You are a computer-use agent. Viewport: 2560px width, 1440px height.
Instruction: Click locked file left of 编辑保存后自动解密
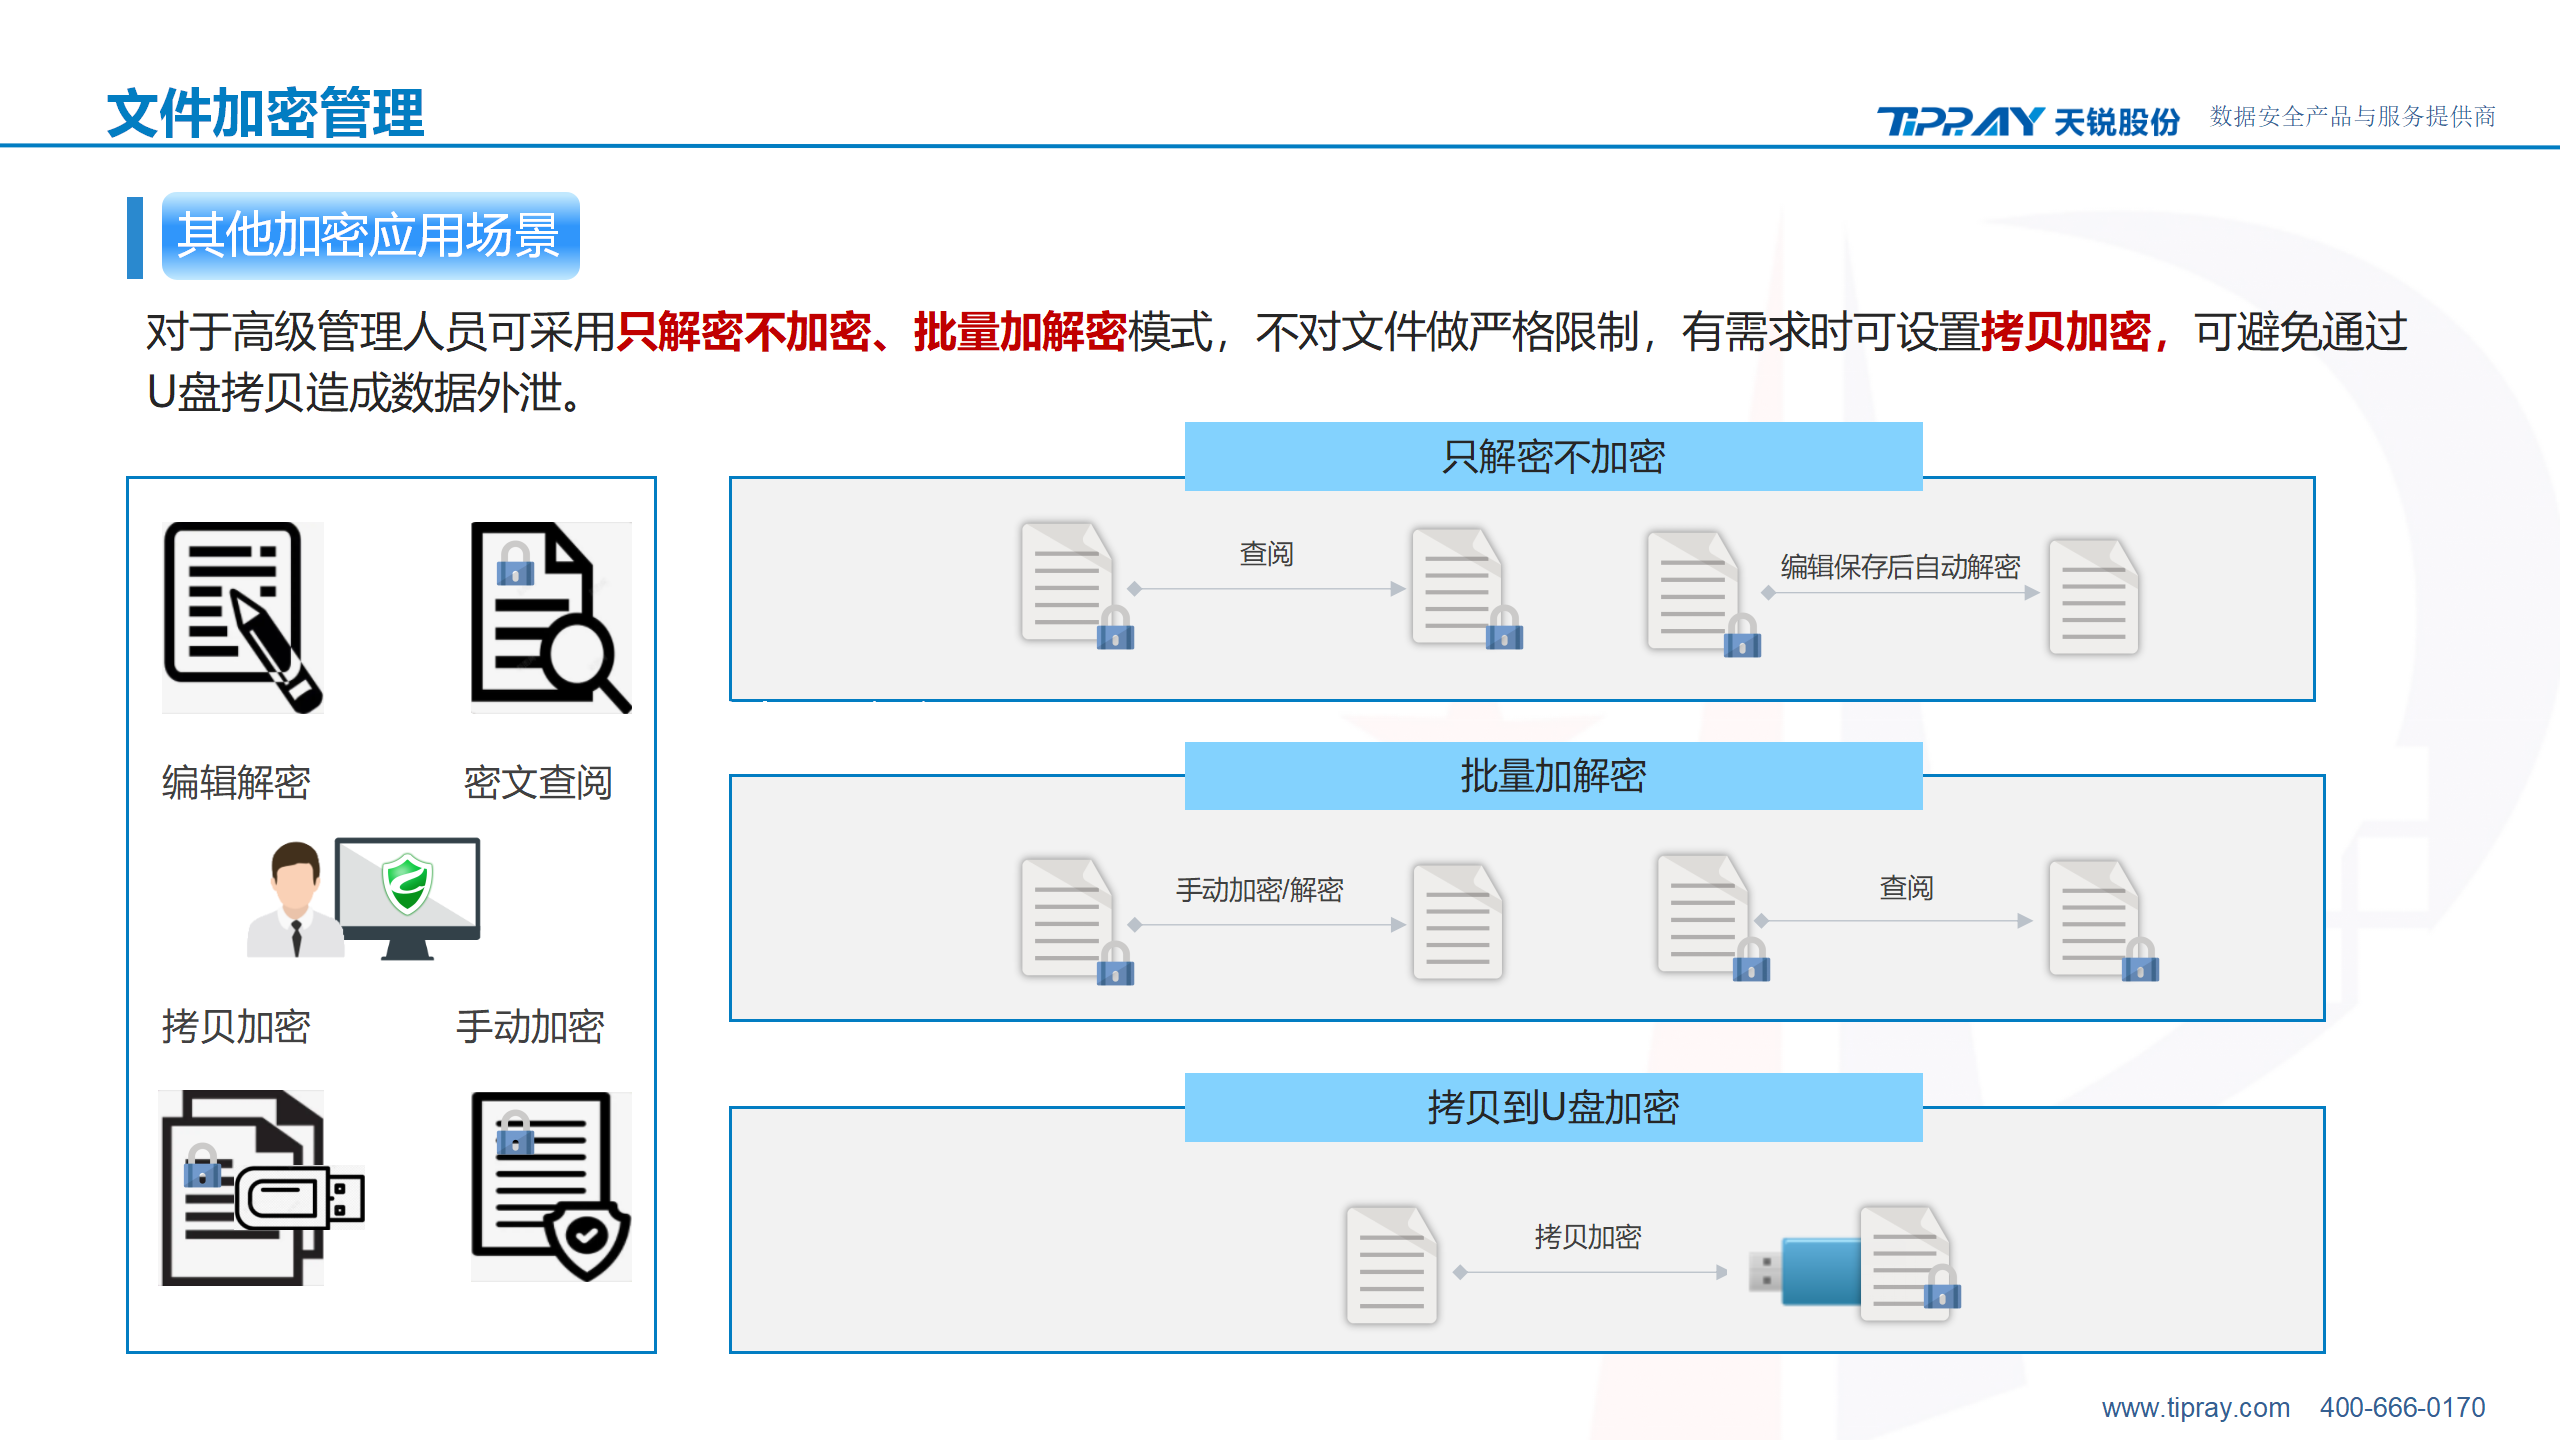(1703, 592)
